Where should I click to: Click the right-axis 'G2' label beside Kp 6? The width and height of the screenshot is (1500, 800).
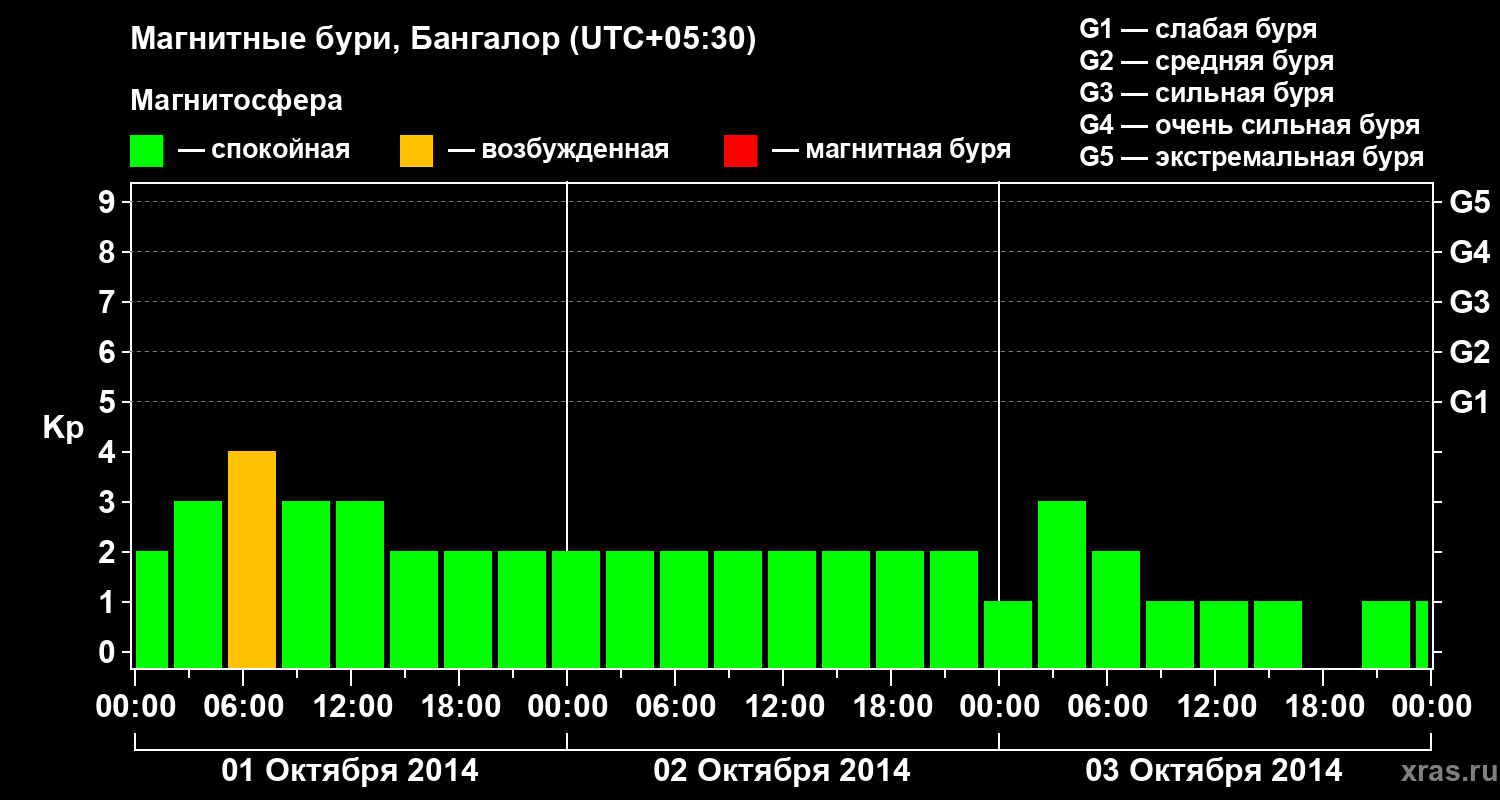[x=1469, y=352]
